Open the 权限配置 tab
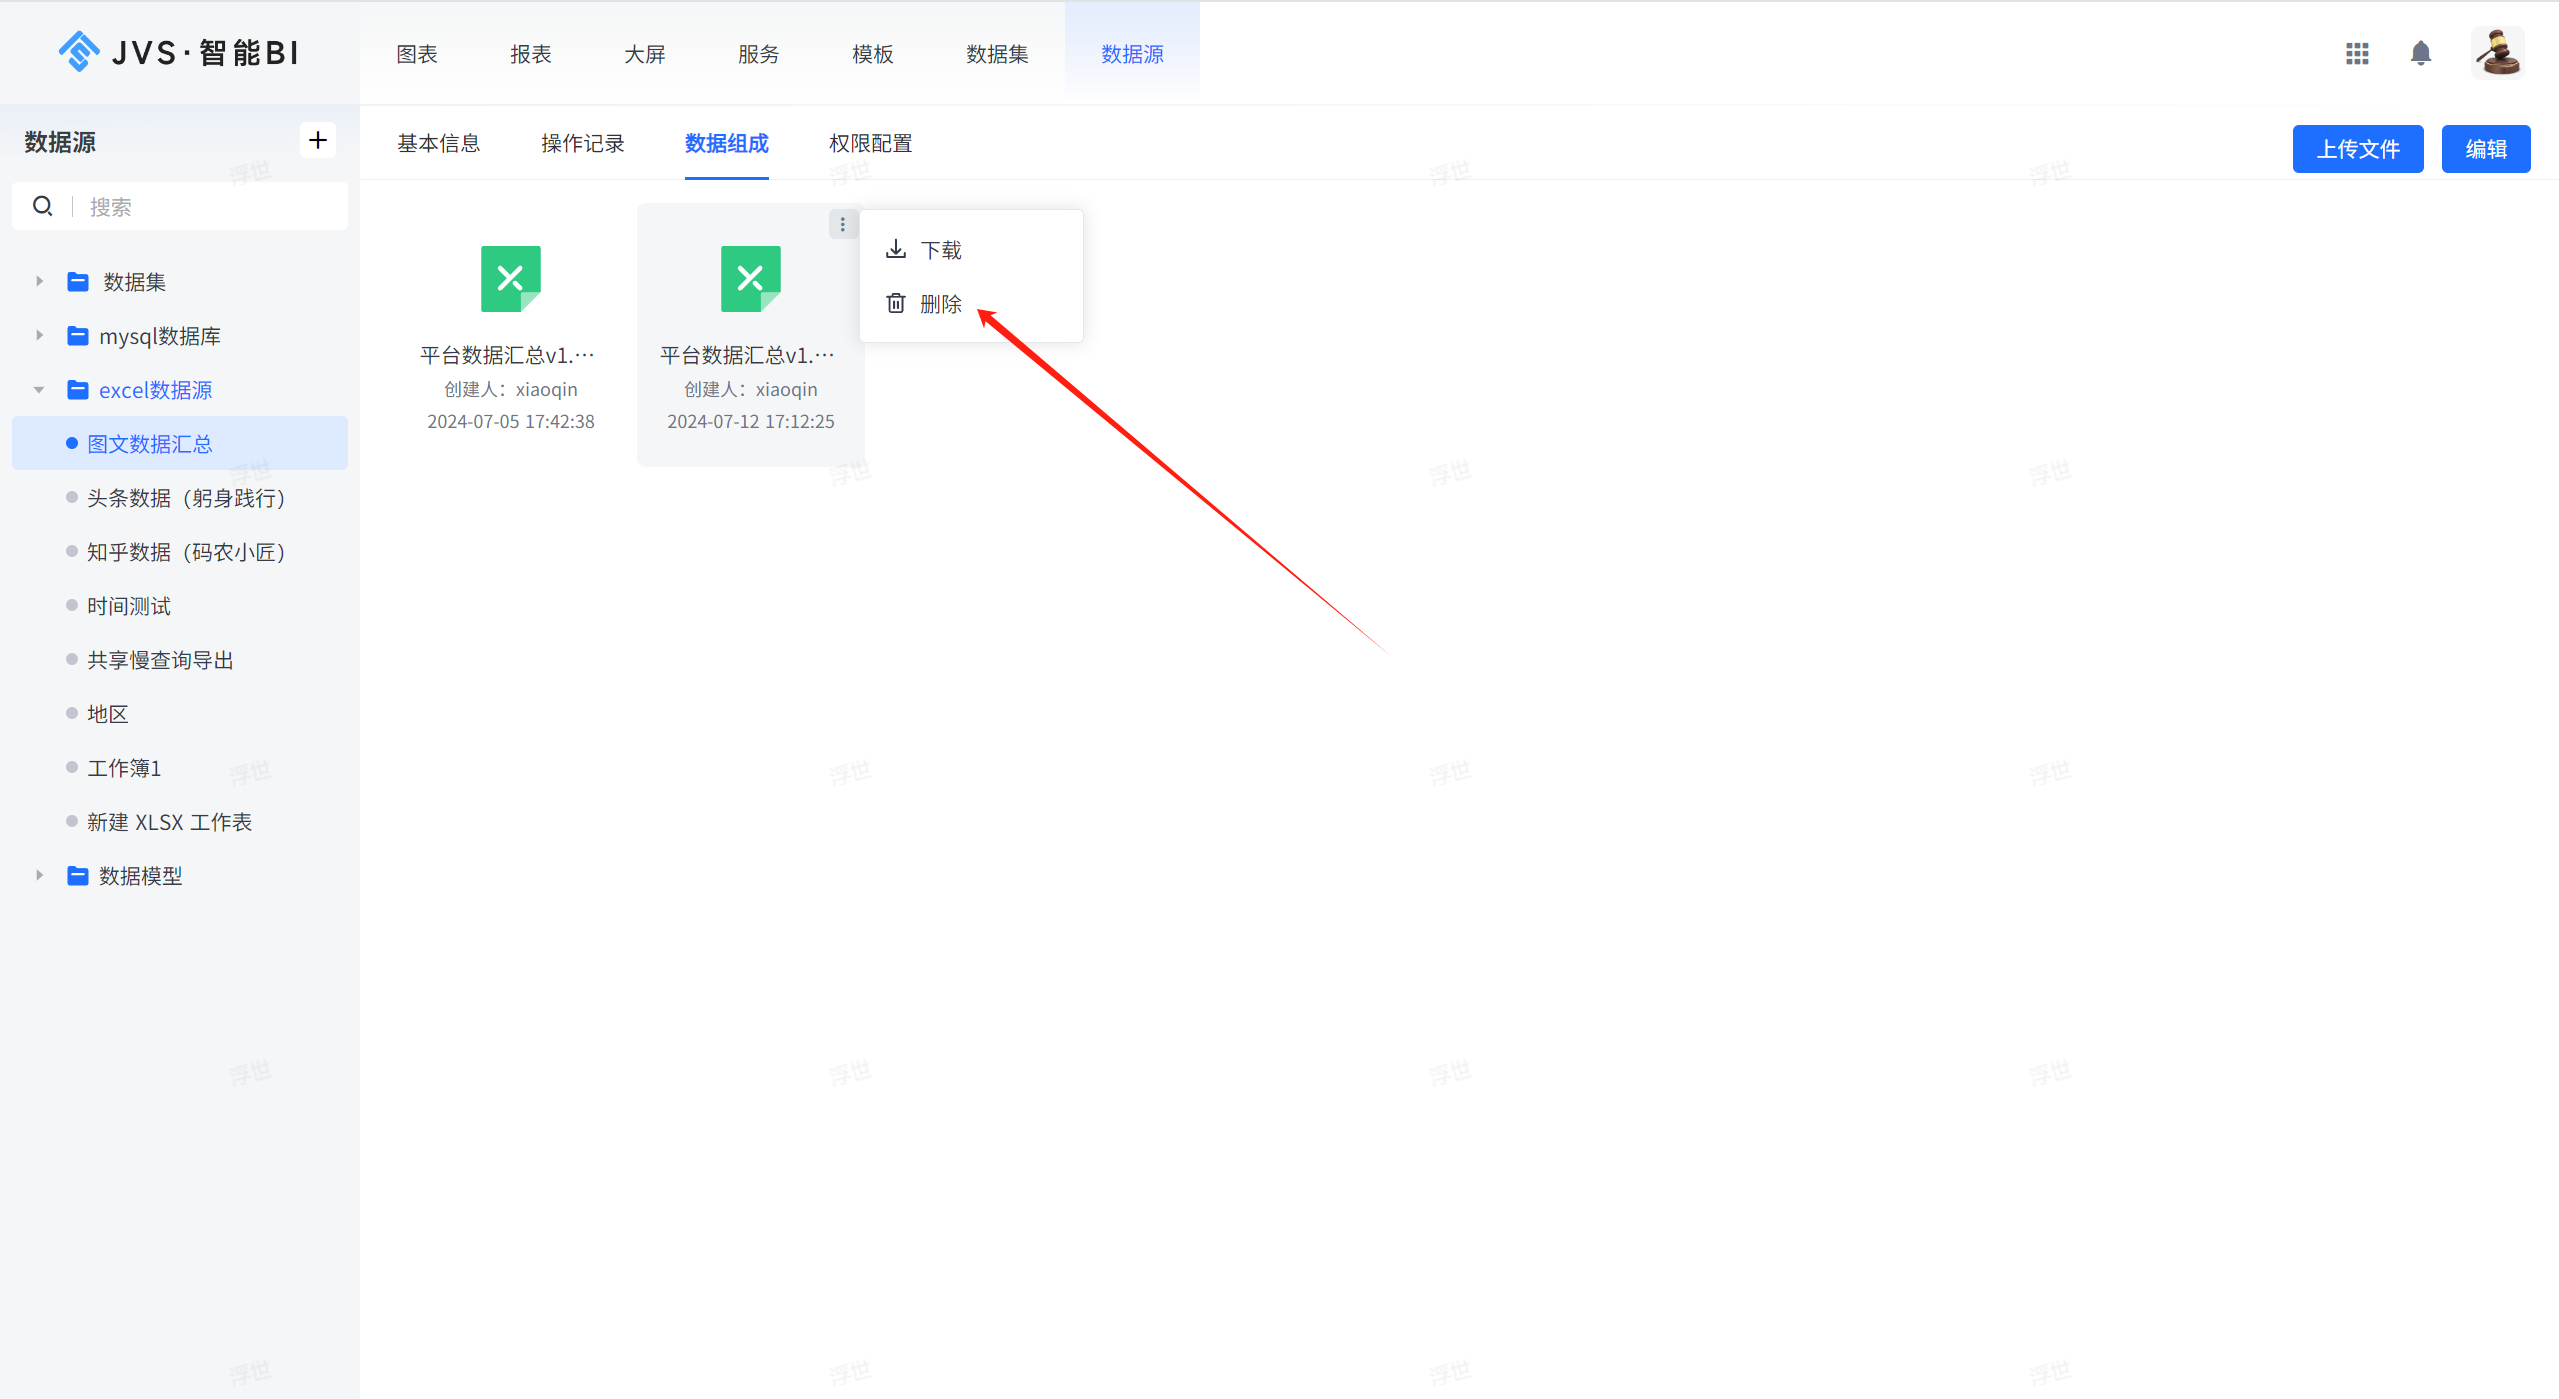 [870, 144]
